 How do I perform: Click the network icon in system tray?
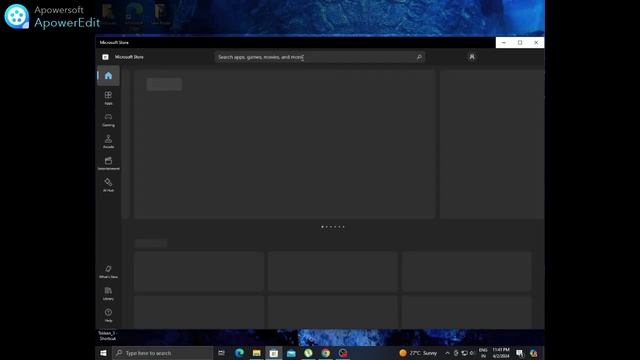tap(464, 353)
